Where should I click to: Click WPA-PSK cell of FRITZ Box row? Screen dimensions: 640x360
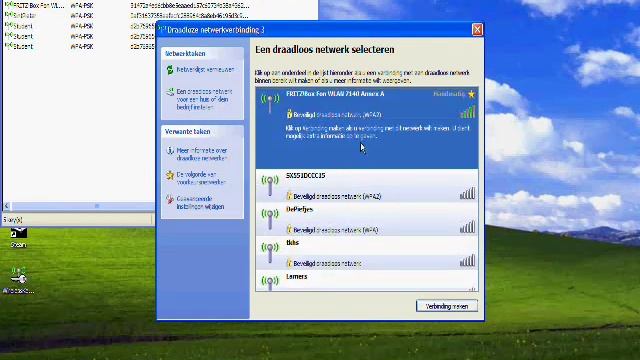point(82,5)
